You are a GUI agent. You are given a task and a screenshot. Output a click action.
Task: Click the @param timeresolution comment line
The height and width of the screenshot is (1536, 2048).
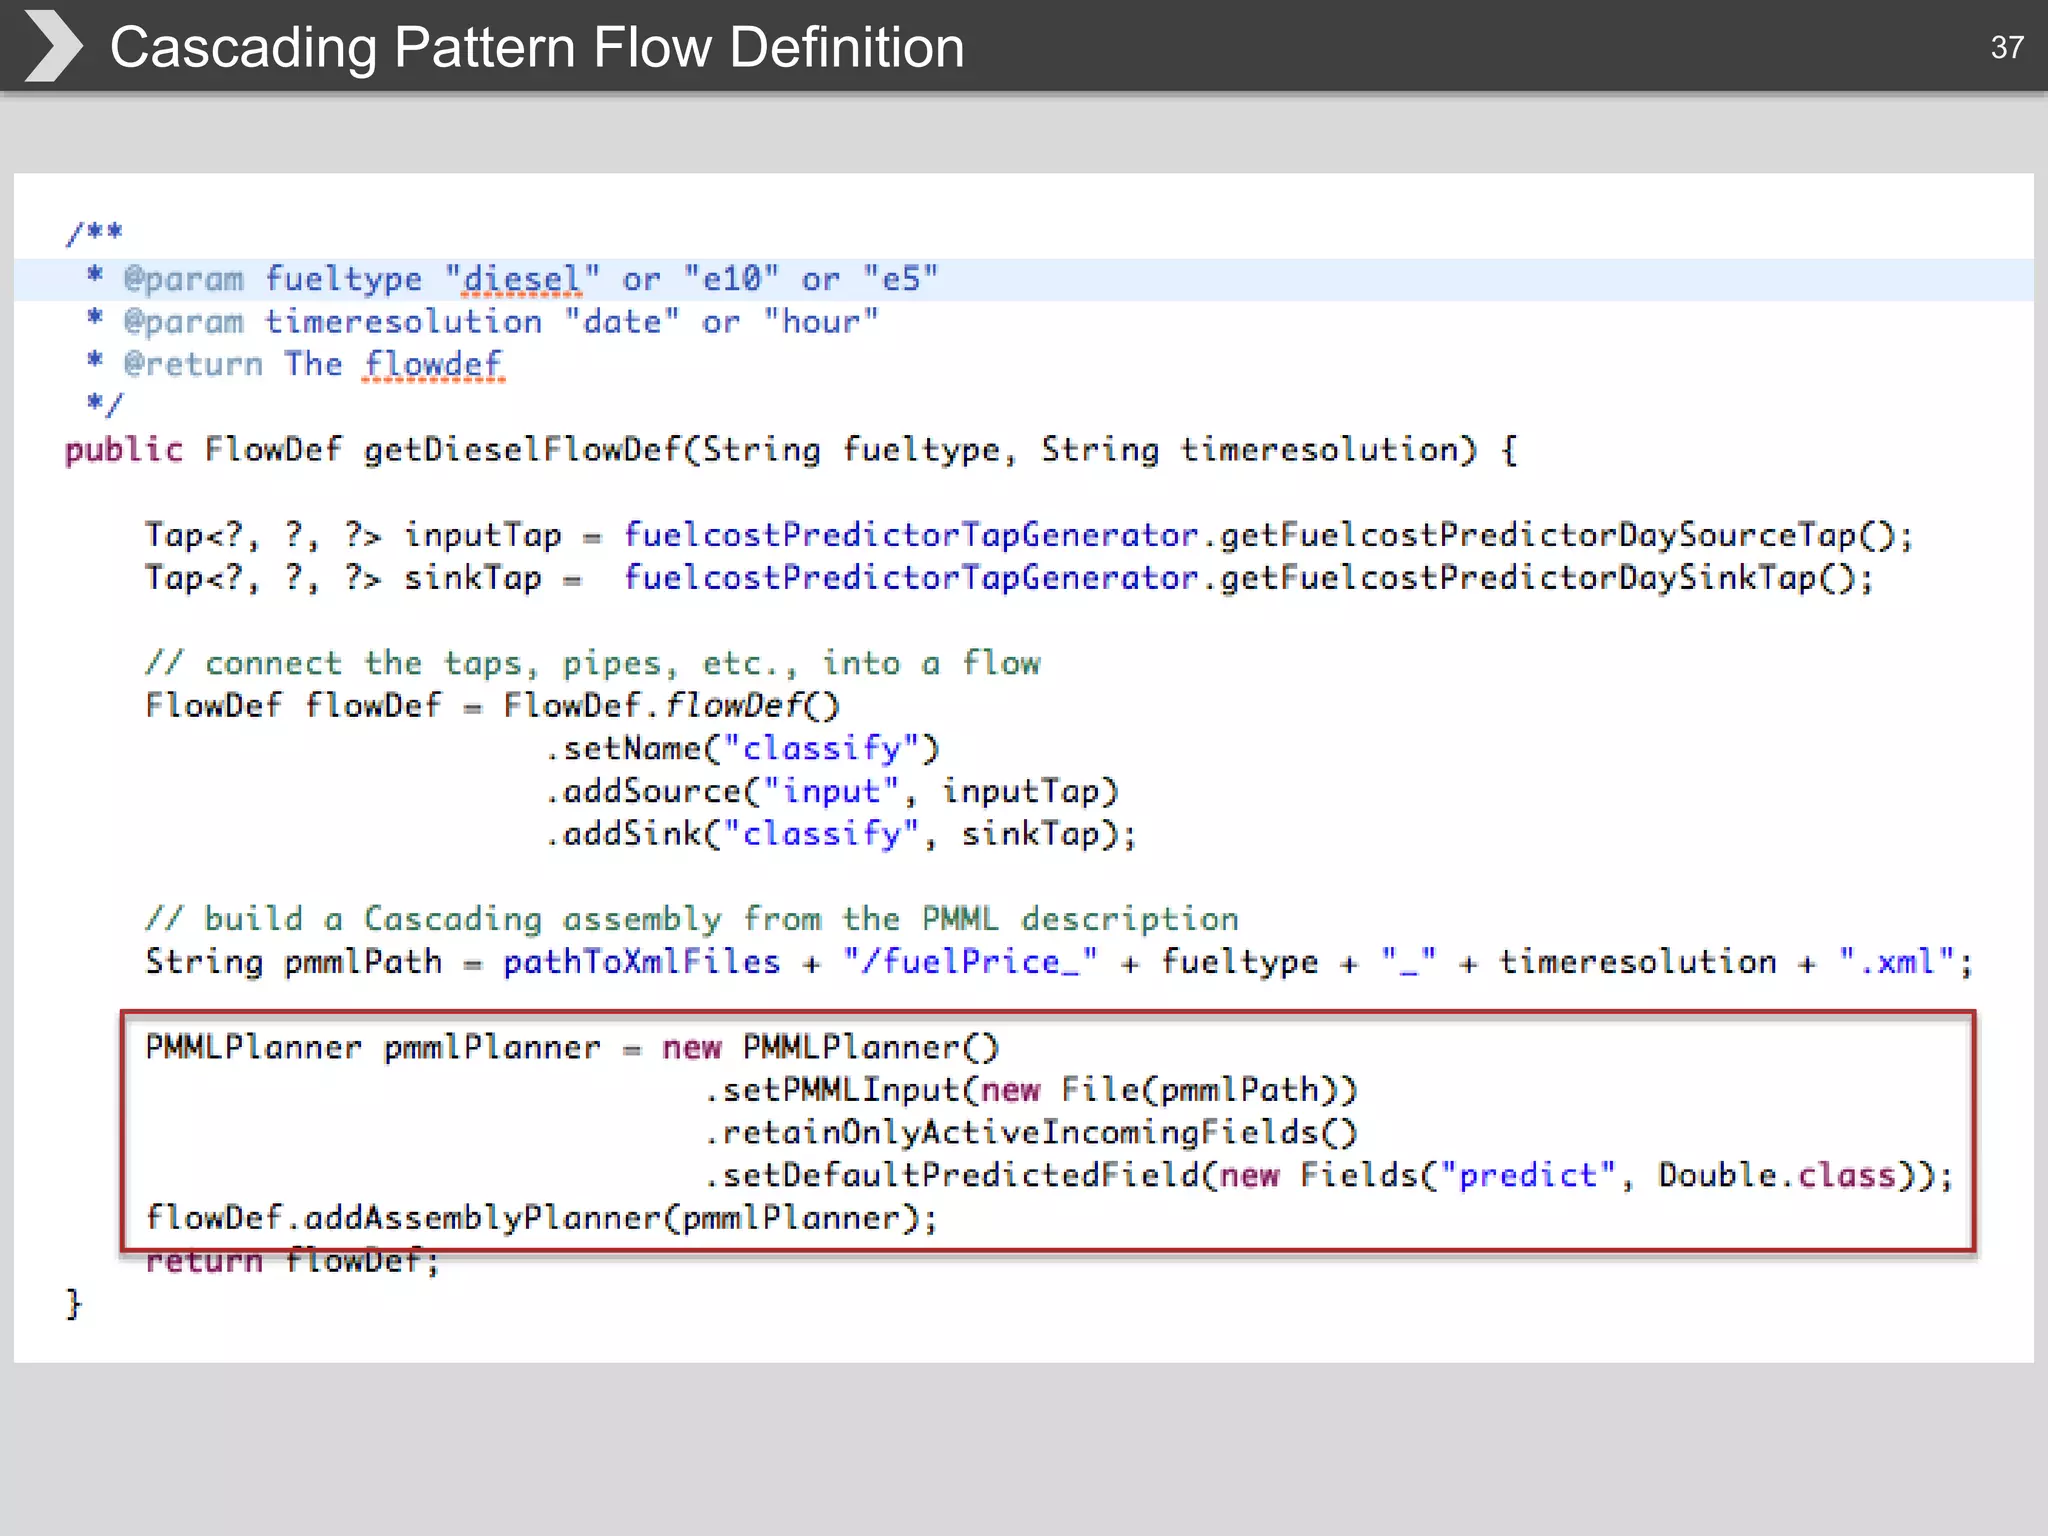point(482,322)
